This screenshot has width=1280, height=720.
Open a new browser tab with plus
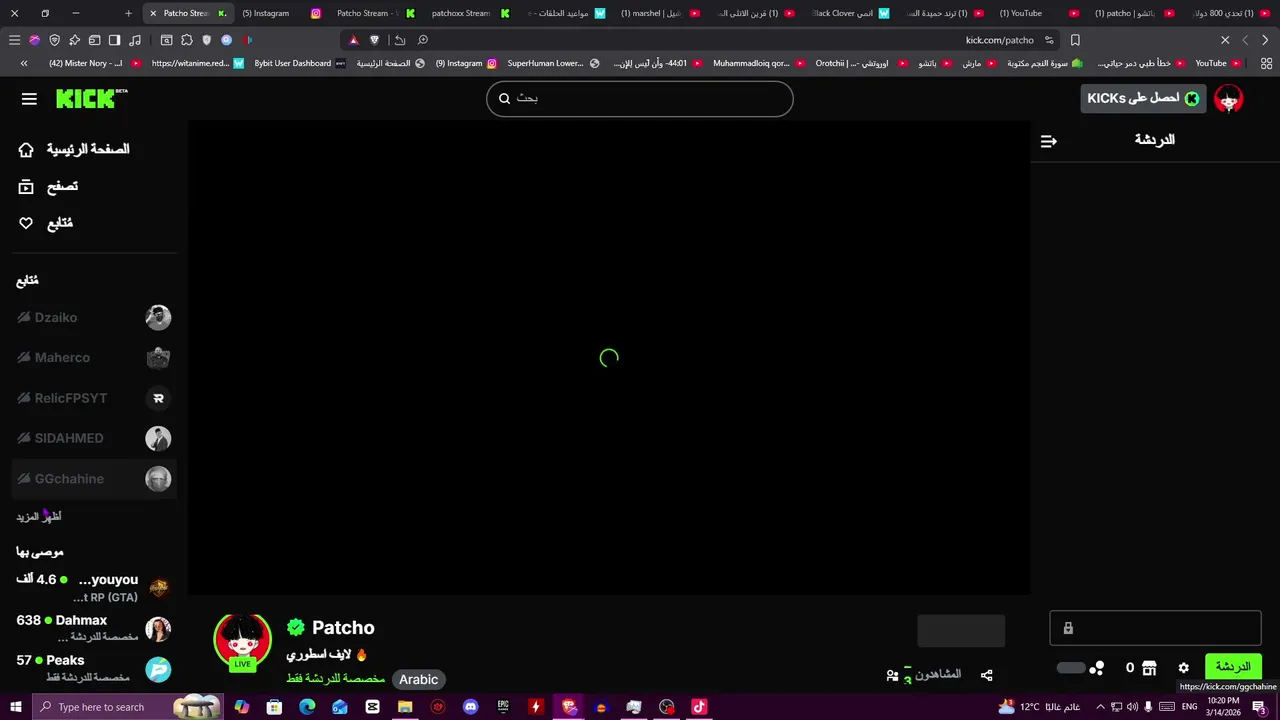[128, 13]
